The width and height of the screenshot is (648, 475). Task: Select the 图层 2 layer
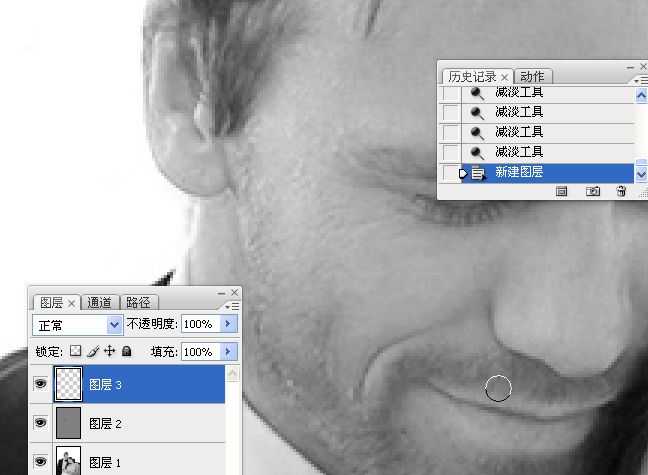coord(140,424)
